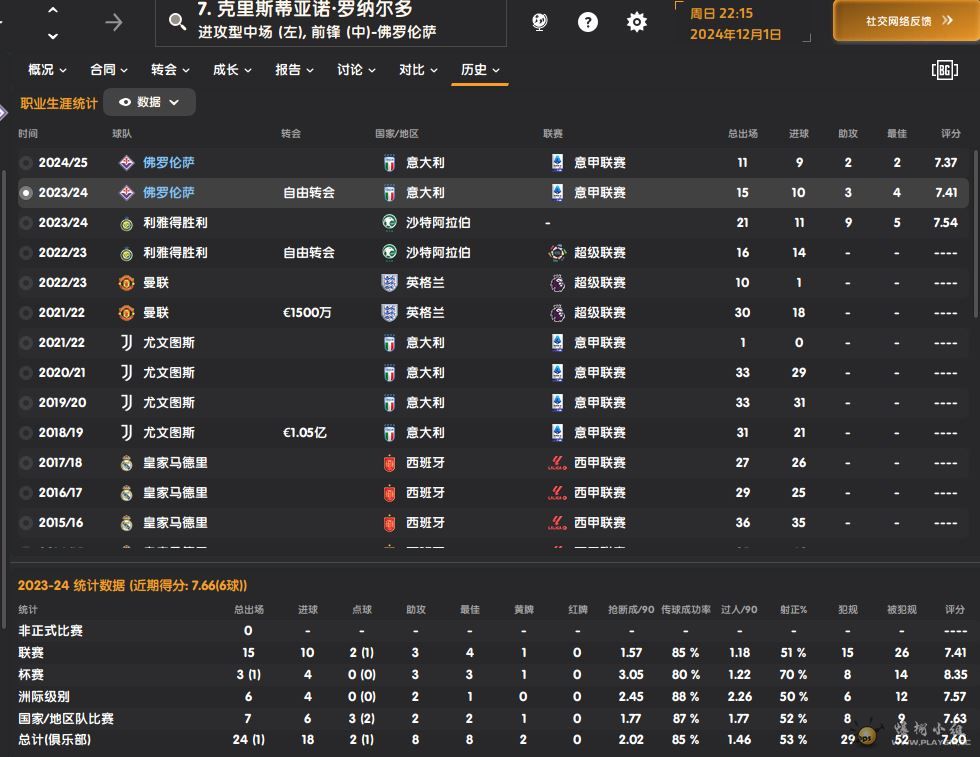The height and width of the screenshot is (757, 980).
Task: Expand the 转会 tab dropdown
Action: pos(170,70)
